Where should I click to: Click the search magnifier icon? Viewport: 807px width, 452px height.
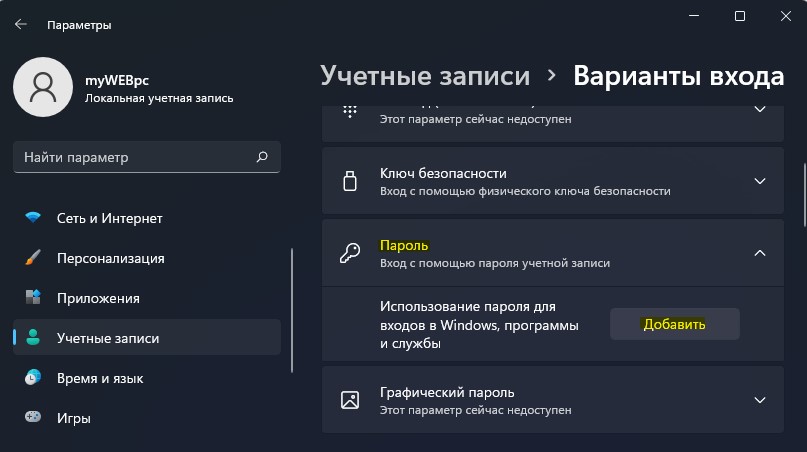click(262, 157)
